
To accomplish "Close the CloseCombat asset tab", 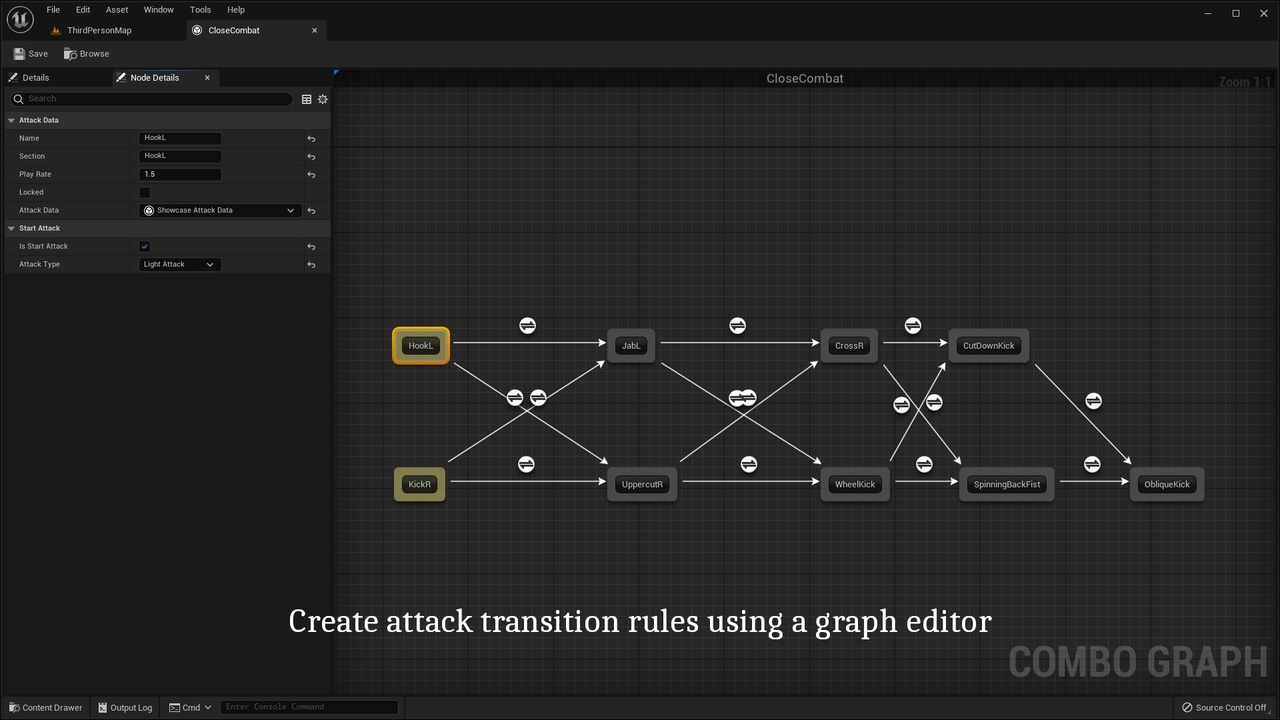I will point(314,30).
